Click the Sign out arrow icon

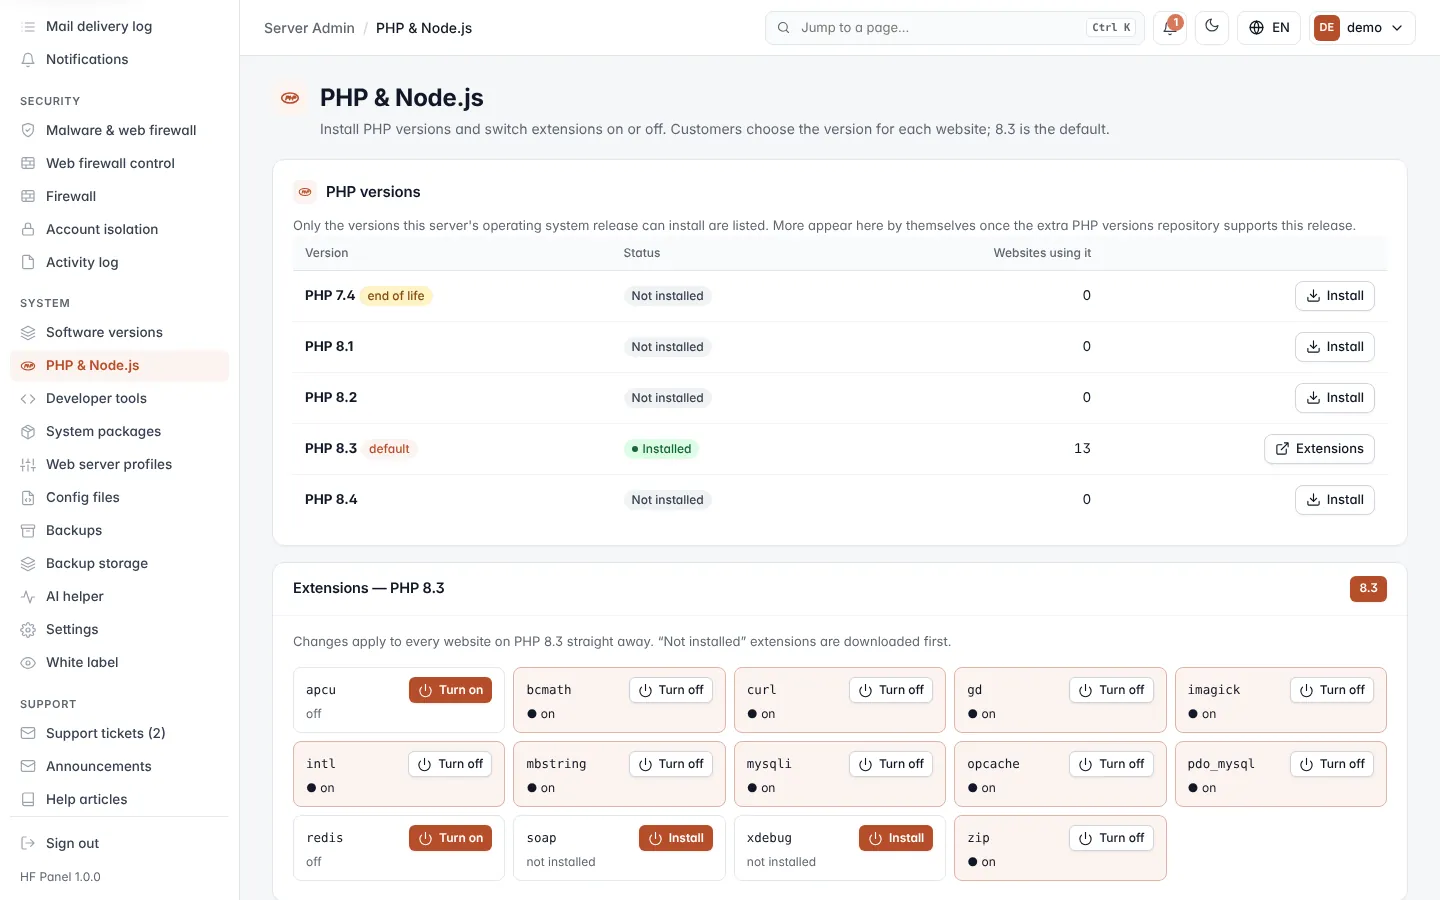(x=28, y=843)
